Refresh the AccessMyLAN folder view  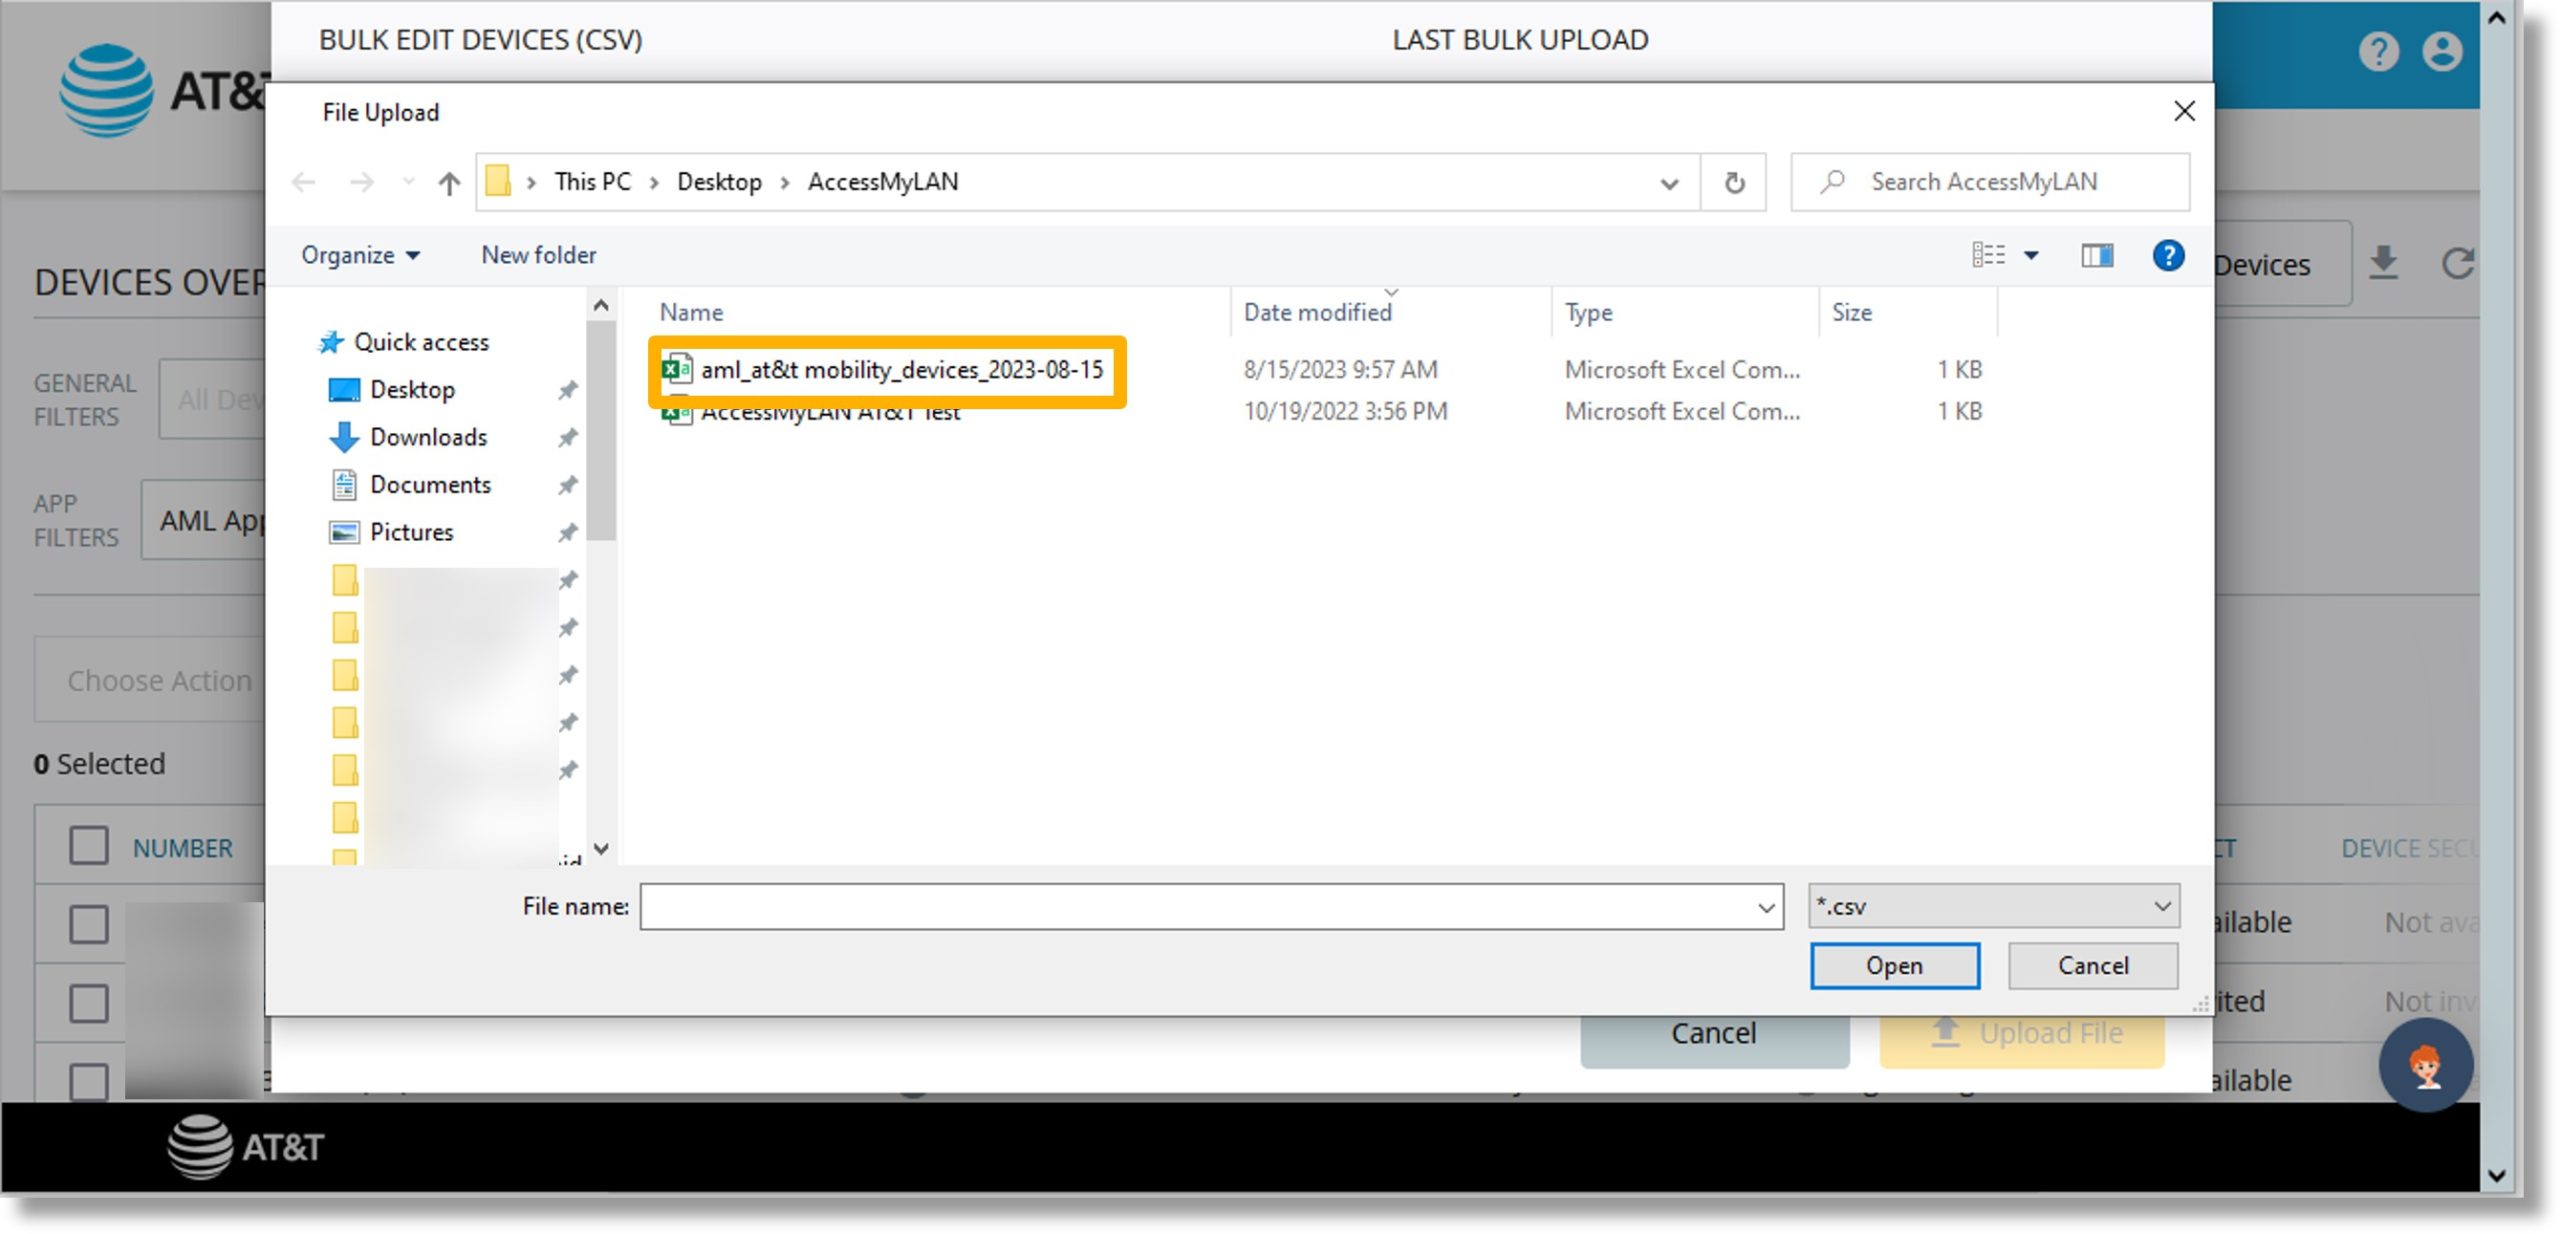click(x=1734, y=182)
